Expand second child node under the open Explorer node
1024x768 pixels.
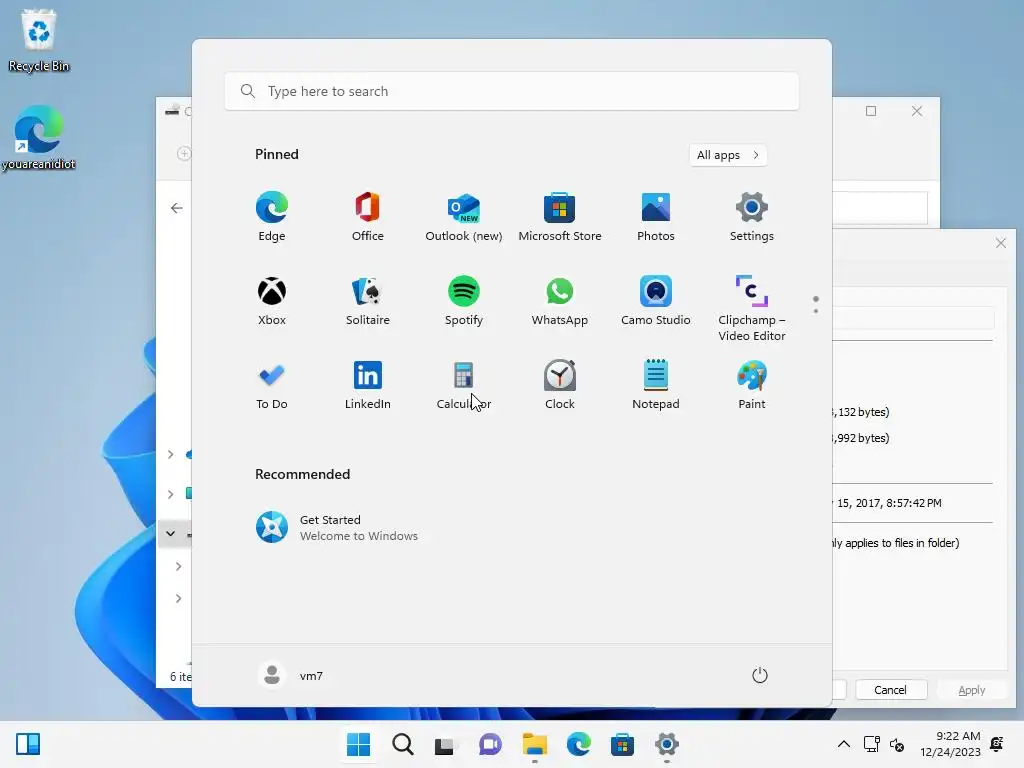[x=178, y=598]
